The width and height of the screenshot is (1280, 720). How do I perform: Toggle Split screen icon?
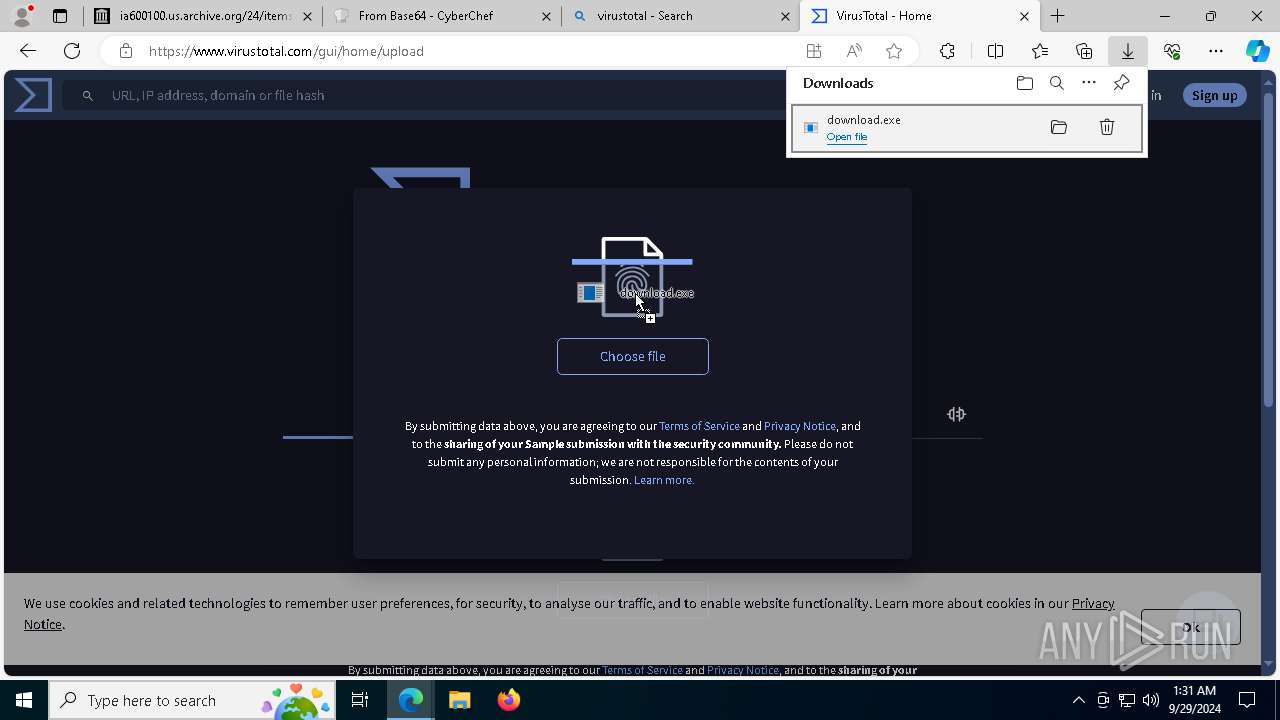click(995, 51)
